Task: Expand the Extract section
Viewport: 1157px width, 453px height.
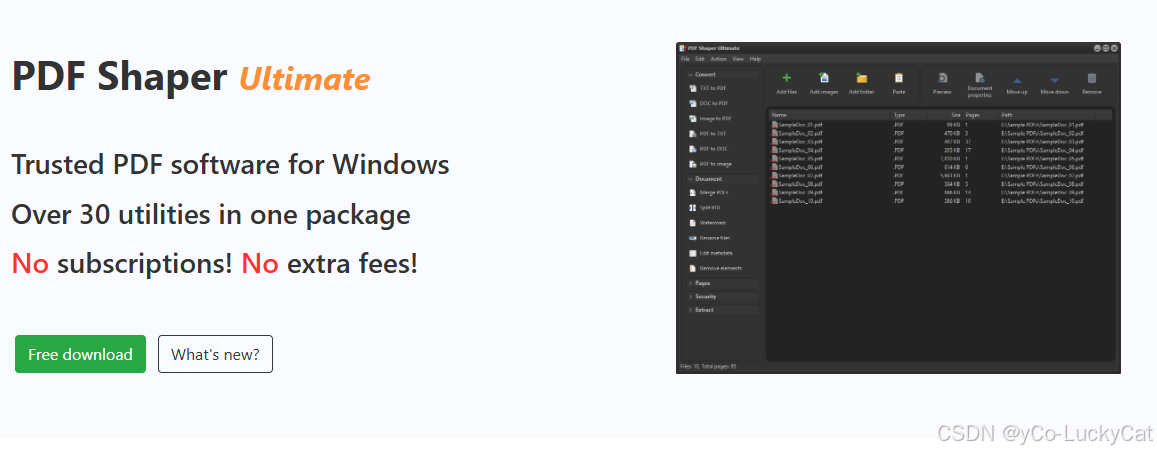Action: 722,310
